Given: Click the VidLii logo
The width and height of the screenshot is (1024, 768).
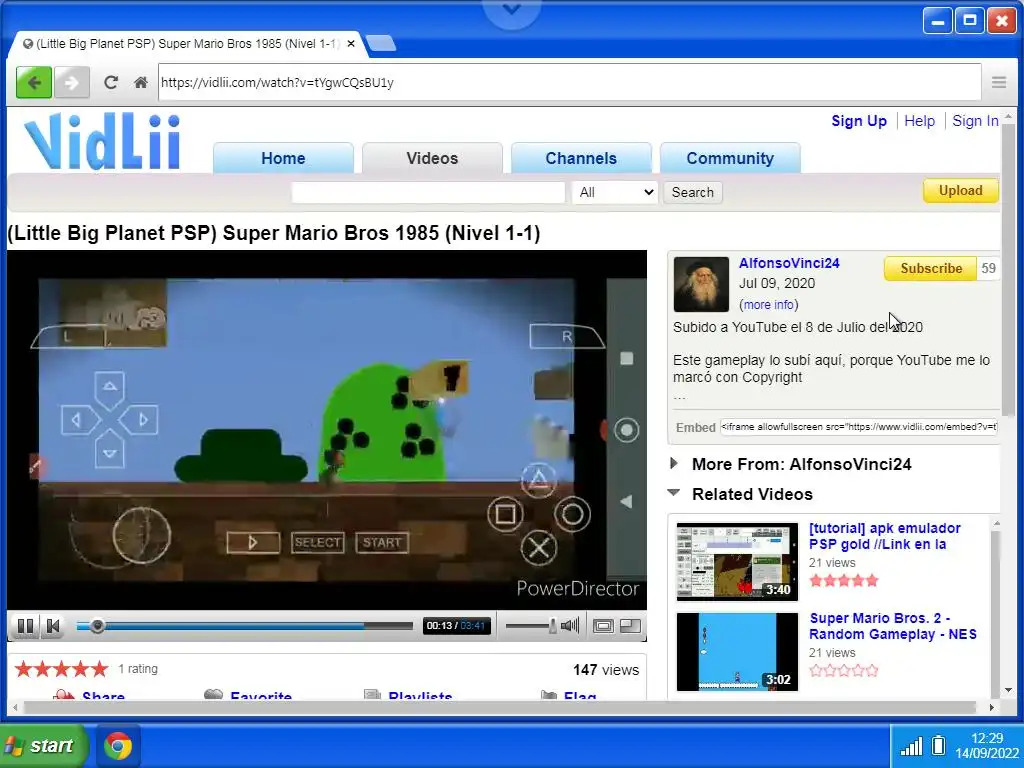Looking at the screenshot, I should point(103,141).
